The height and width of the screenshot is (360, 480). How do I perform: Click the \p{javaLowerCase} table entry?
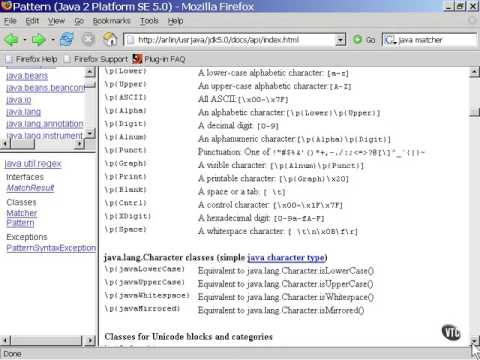click(x=144, y=269)
